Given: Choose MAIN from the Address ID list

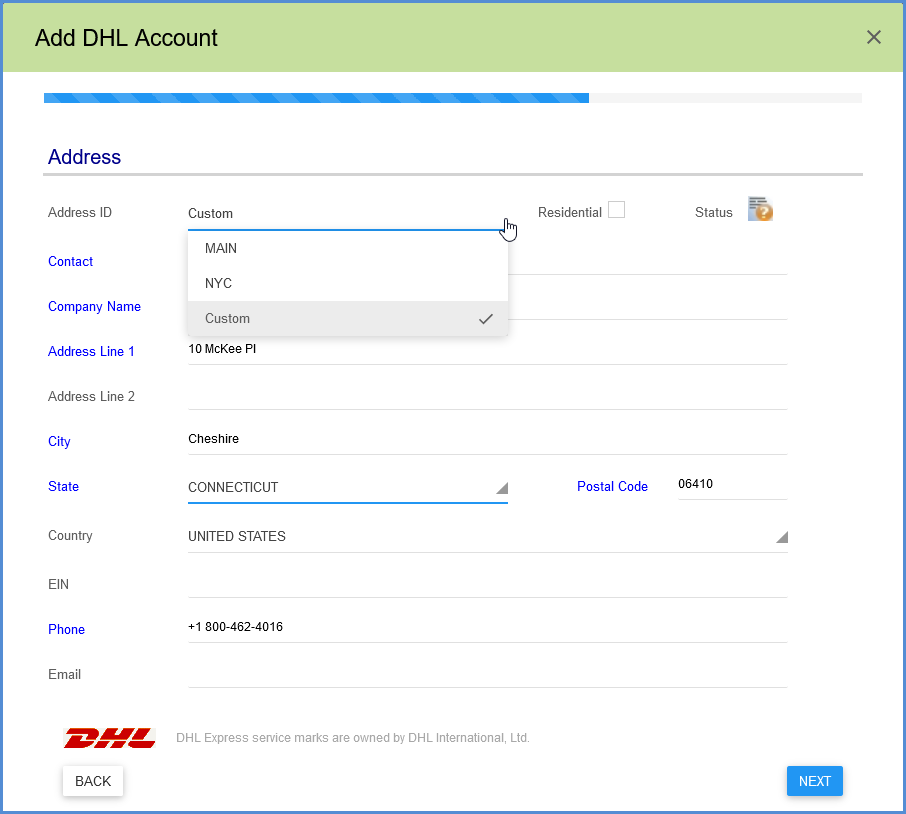Looking at the screenshot, I should (x=348, y=248).
